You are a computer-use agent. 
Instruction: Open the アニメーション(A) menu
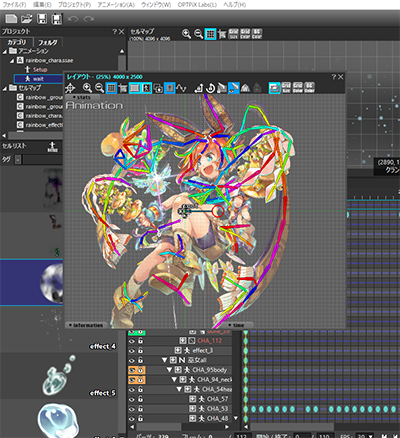tap(116, 5)
